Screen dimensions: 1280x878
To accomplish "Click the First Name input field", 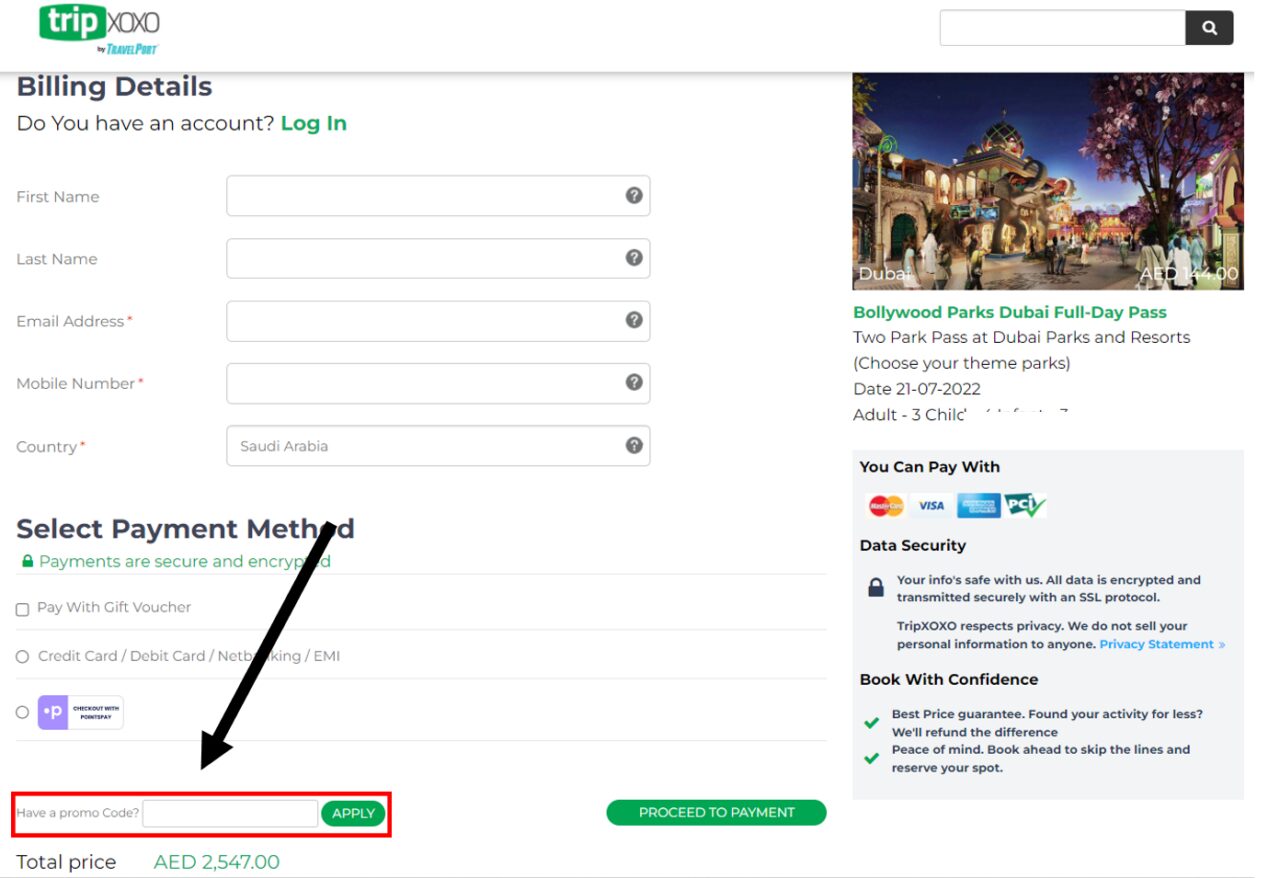I will click(x=438, y=196).
